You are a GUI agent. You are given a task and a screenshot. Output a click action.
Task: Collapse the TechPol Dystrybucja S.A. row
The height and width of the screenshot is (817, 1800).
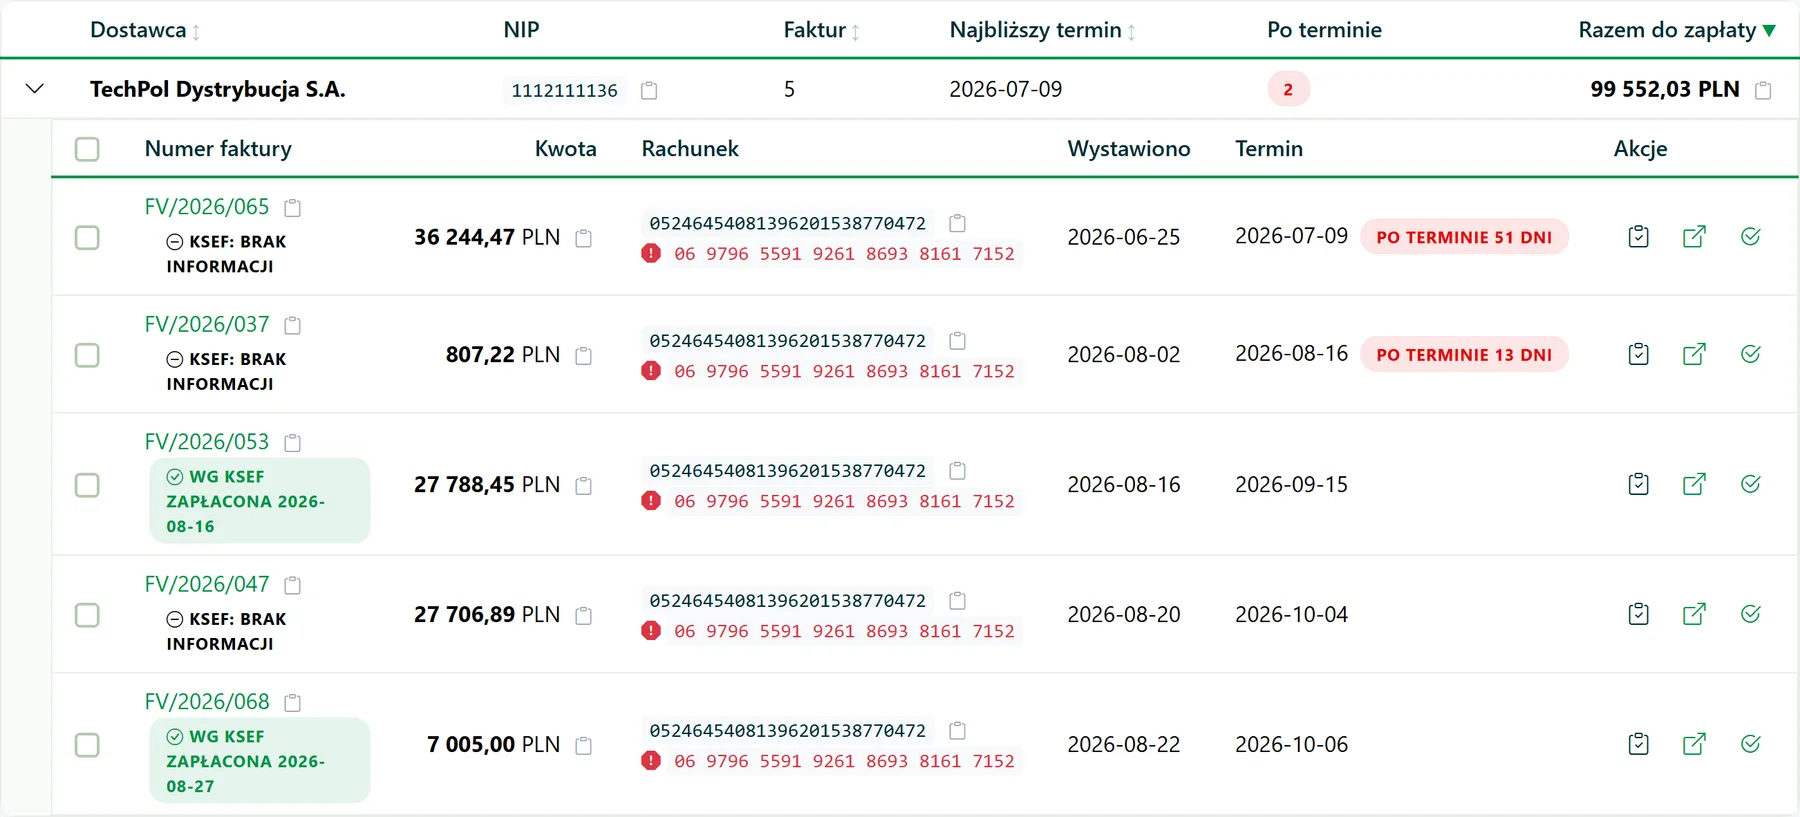(x=35, y=89)
